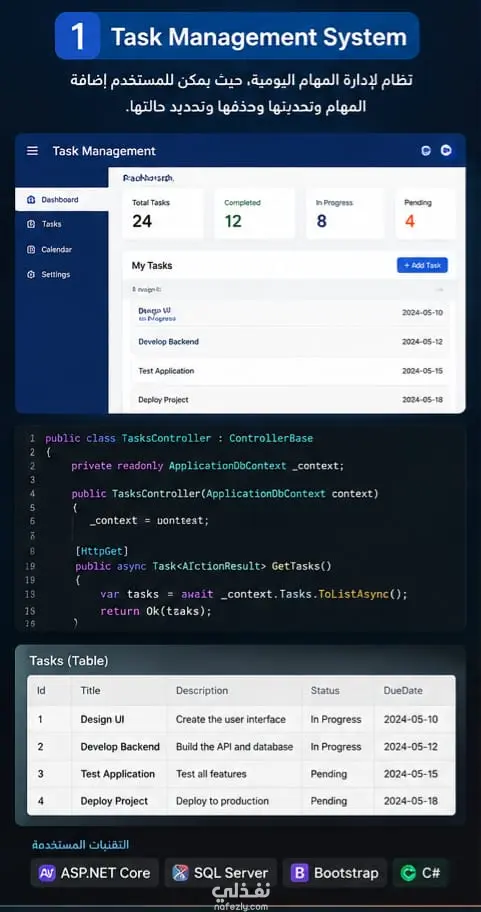Click the Bootstrap technology badge label
Screen dimensions: 481x912
coord(346,873)
